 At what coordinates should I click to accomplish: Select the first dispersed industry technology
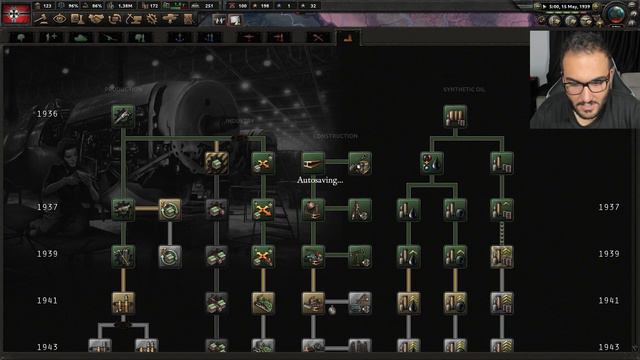tap(263, 163)
